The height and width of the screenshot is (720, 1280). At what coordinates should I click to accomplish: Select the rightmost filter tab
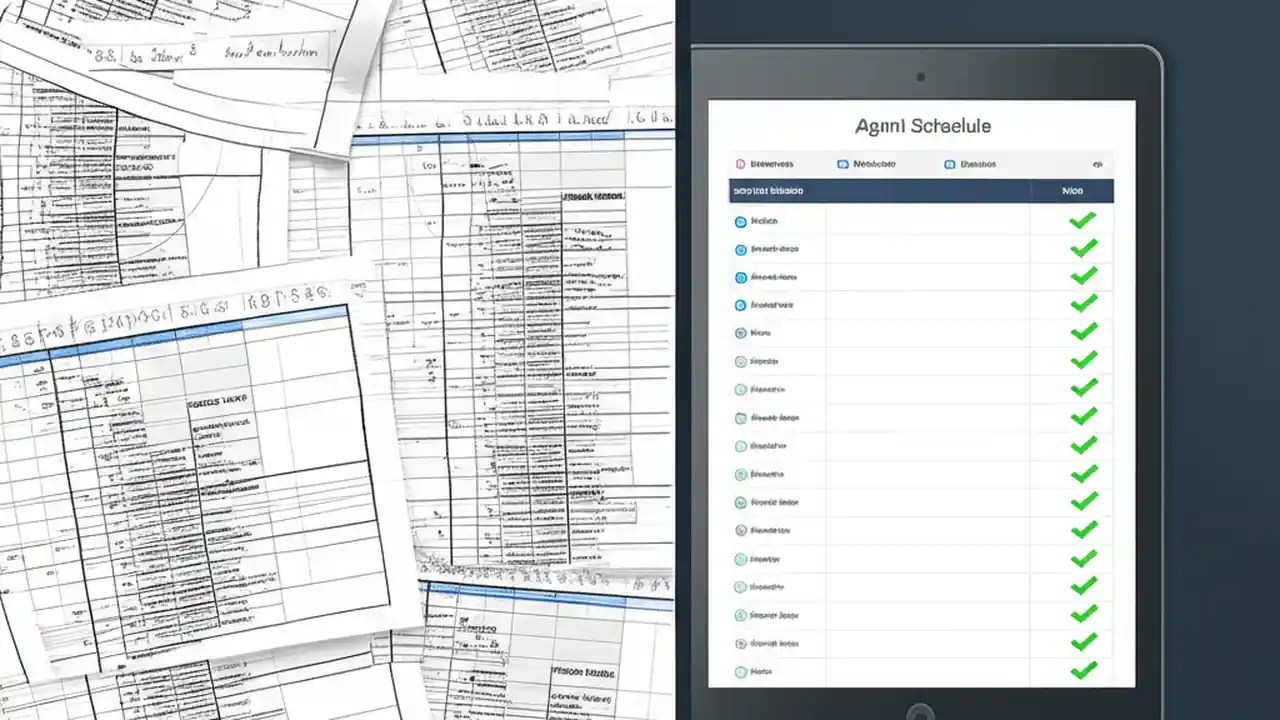click(x=970, y=163)
